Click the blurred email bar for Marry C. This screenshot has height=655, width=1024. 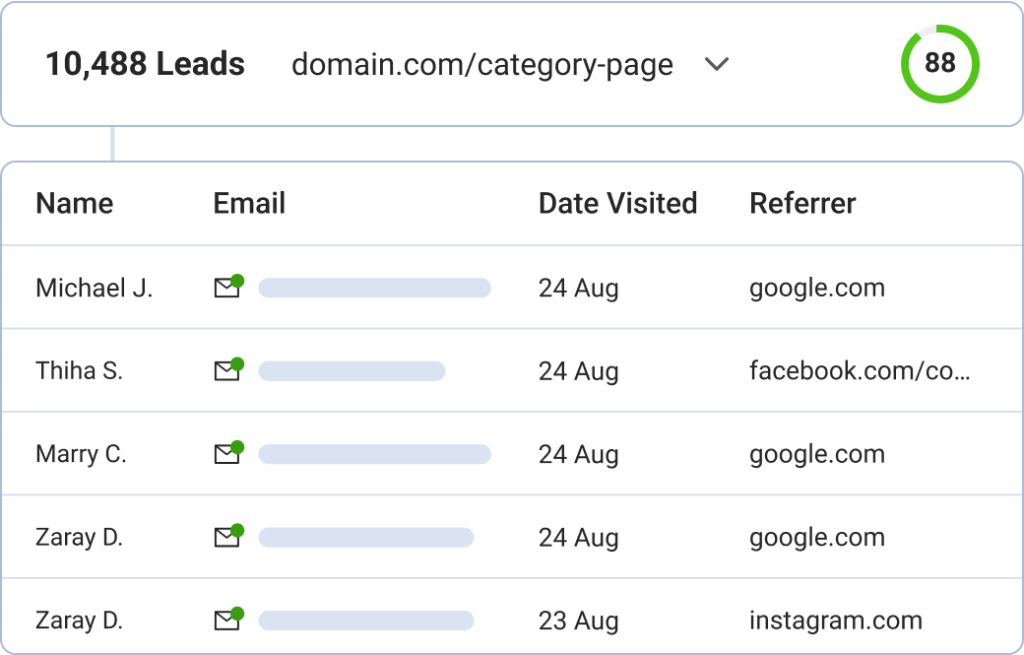coord(375,454)
